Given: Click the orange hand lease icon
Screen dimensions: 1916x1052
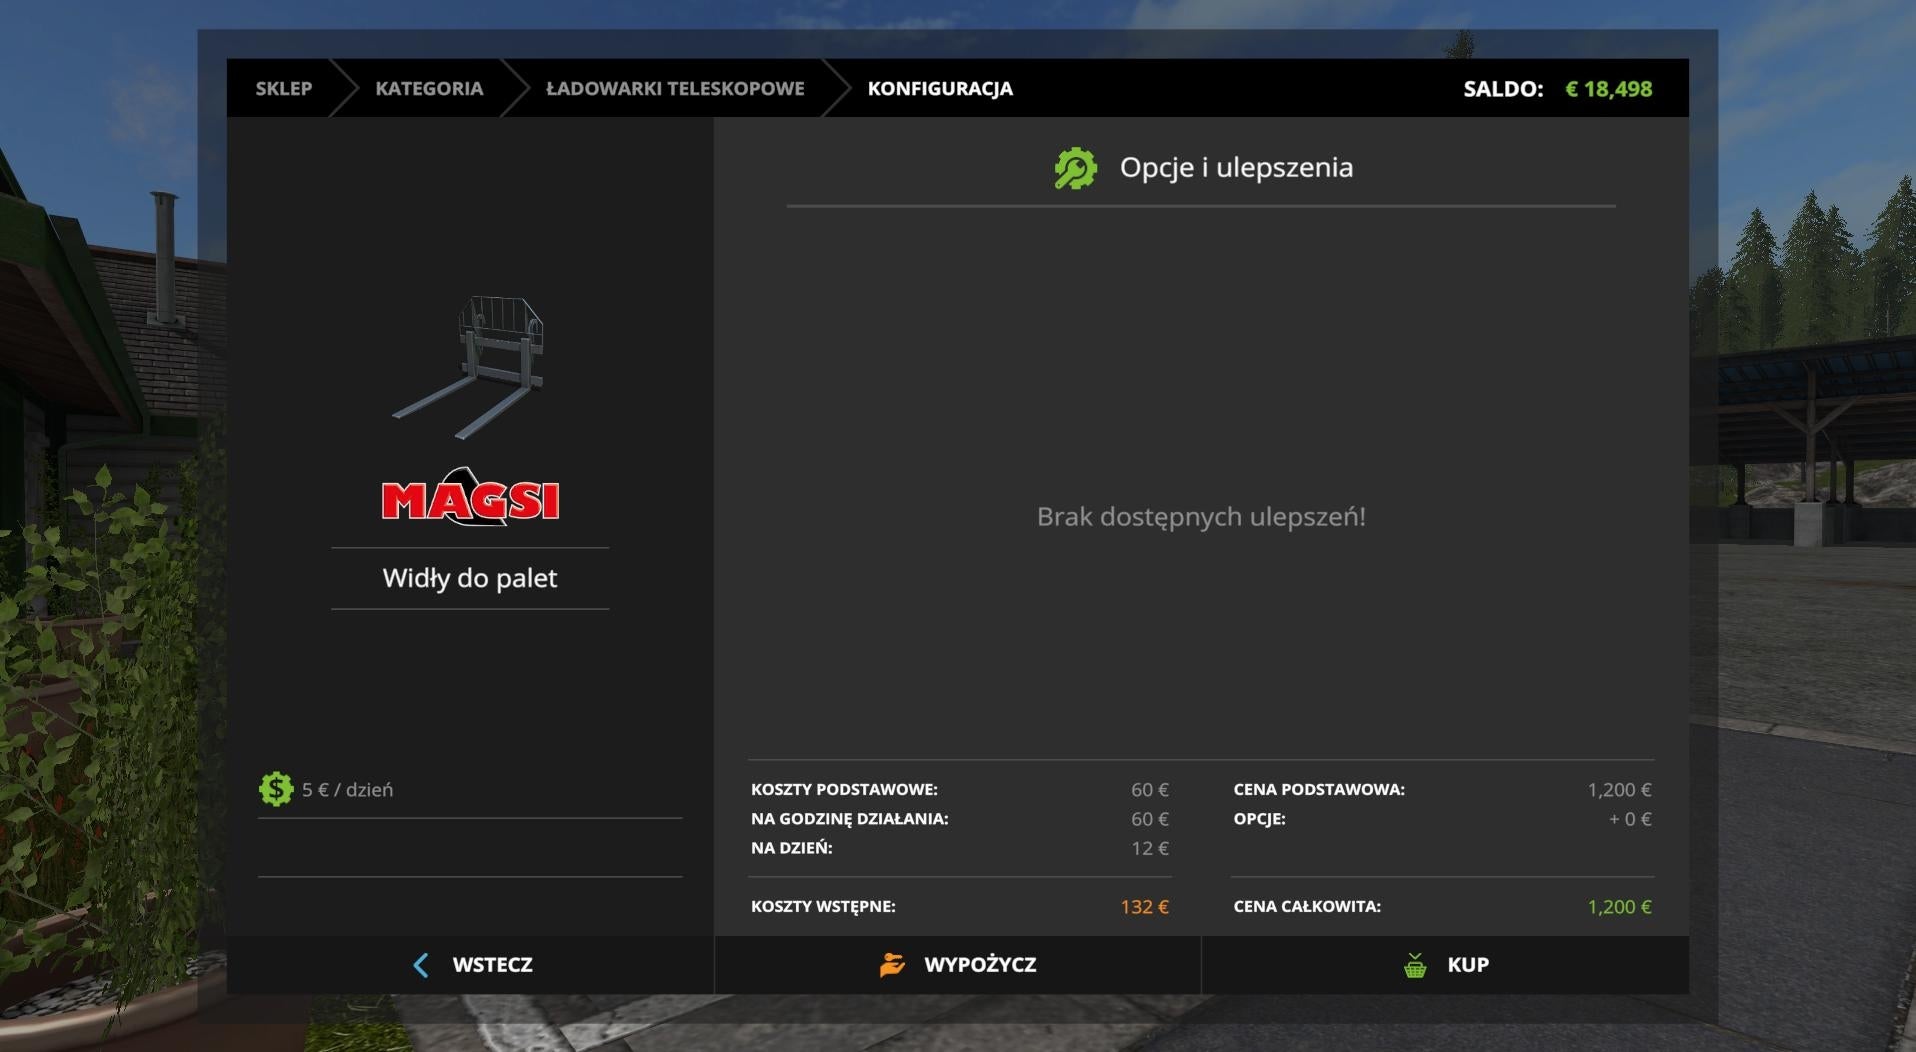Looking at the screenshot, I should (x=892, y=965).
